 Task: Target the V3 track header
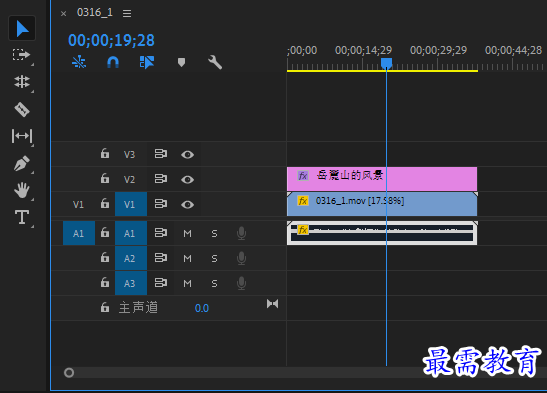[129, 154]
